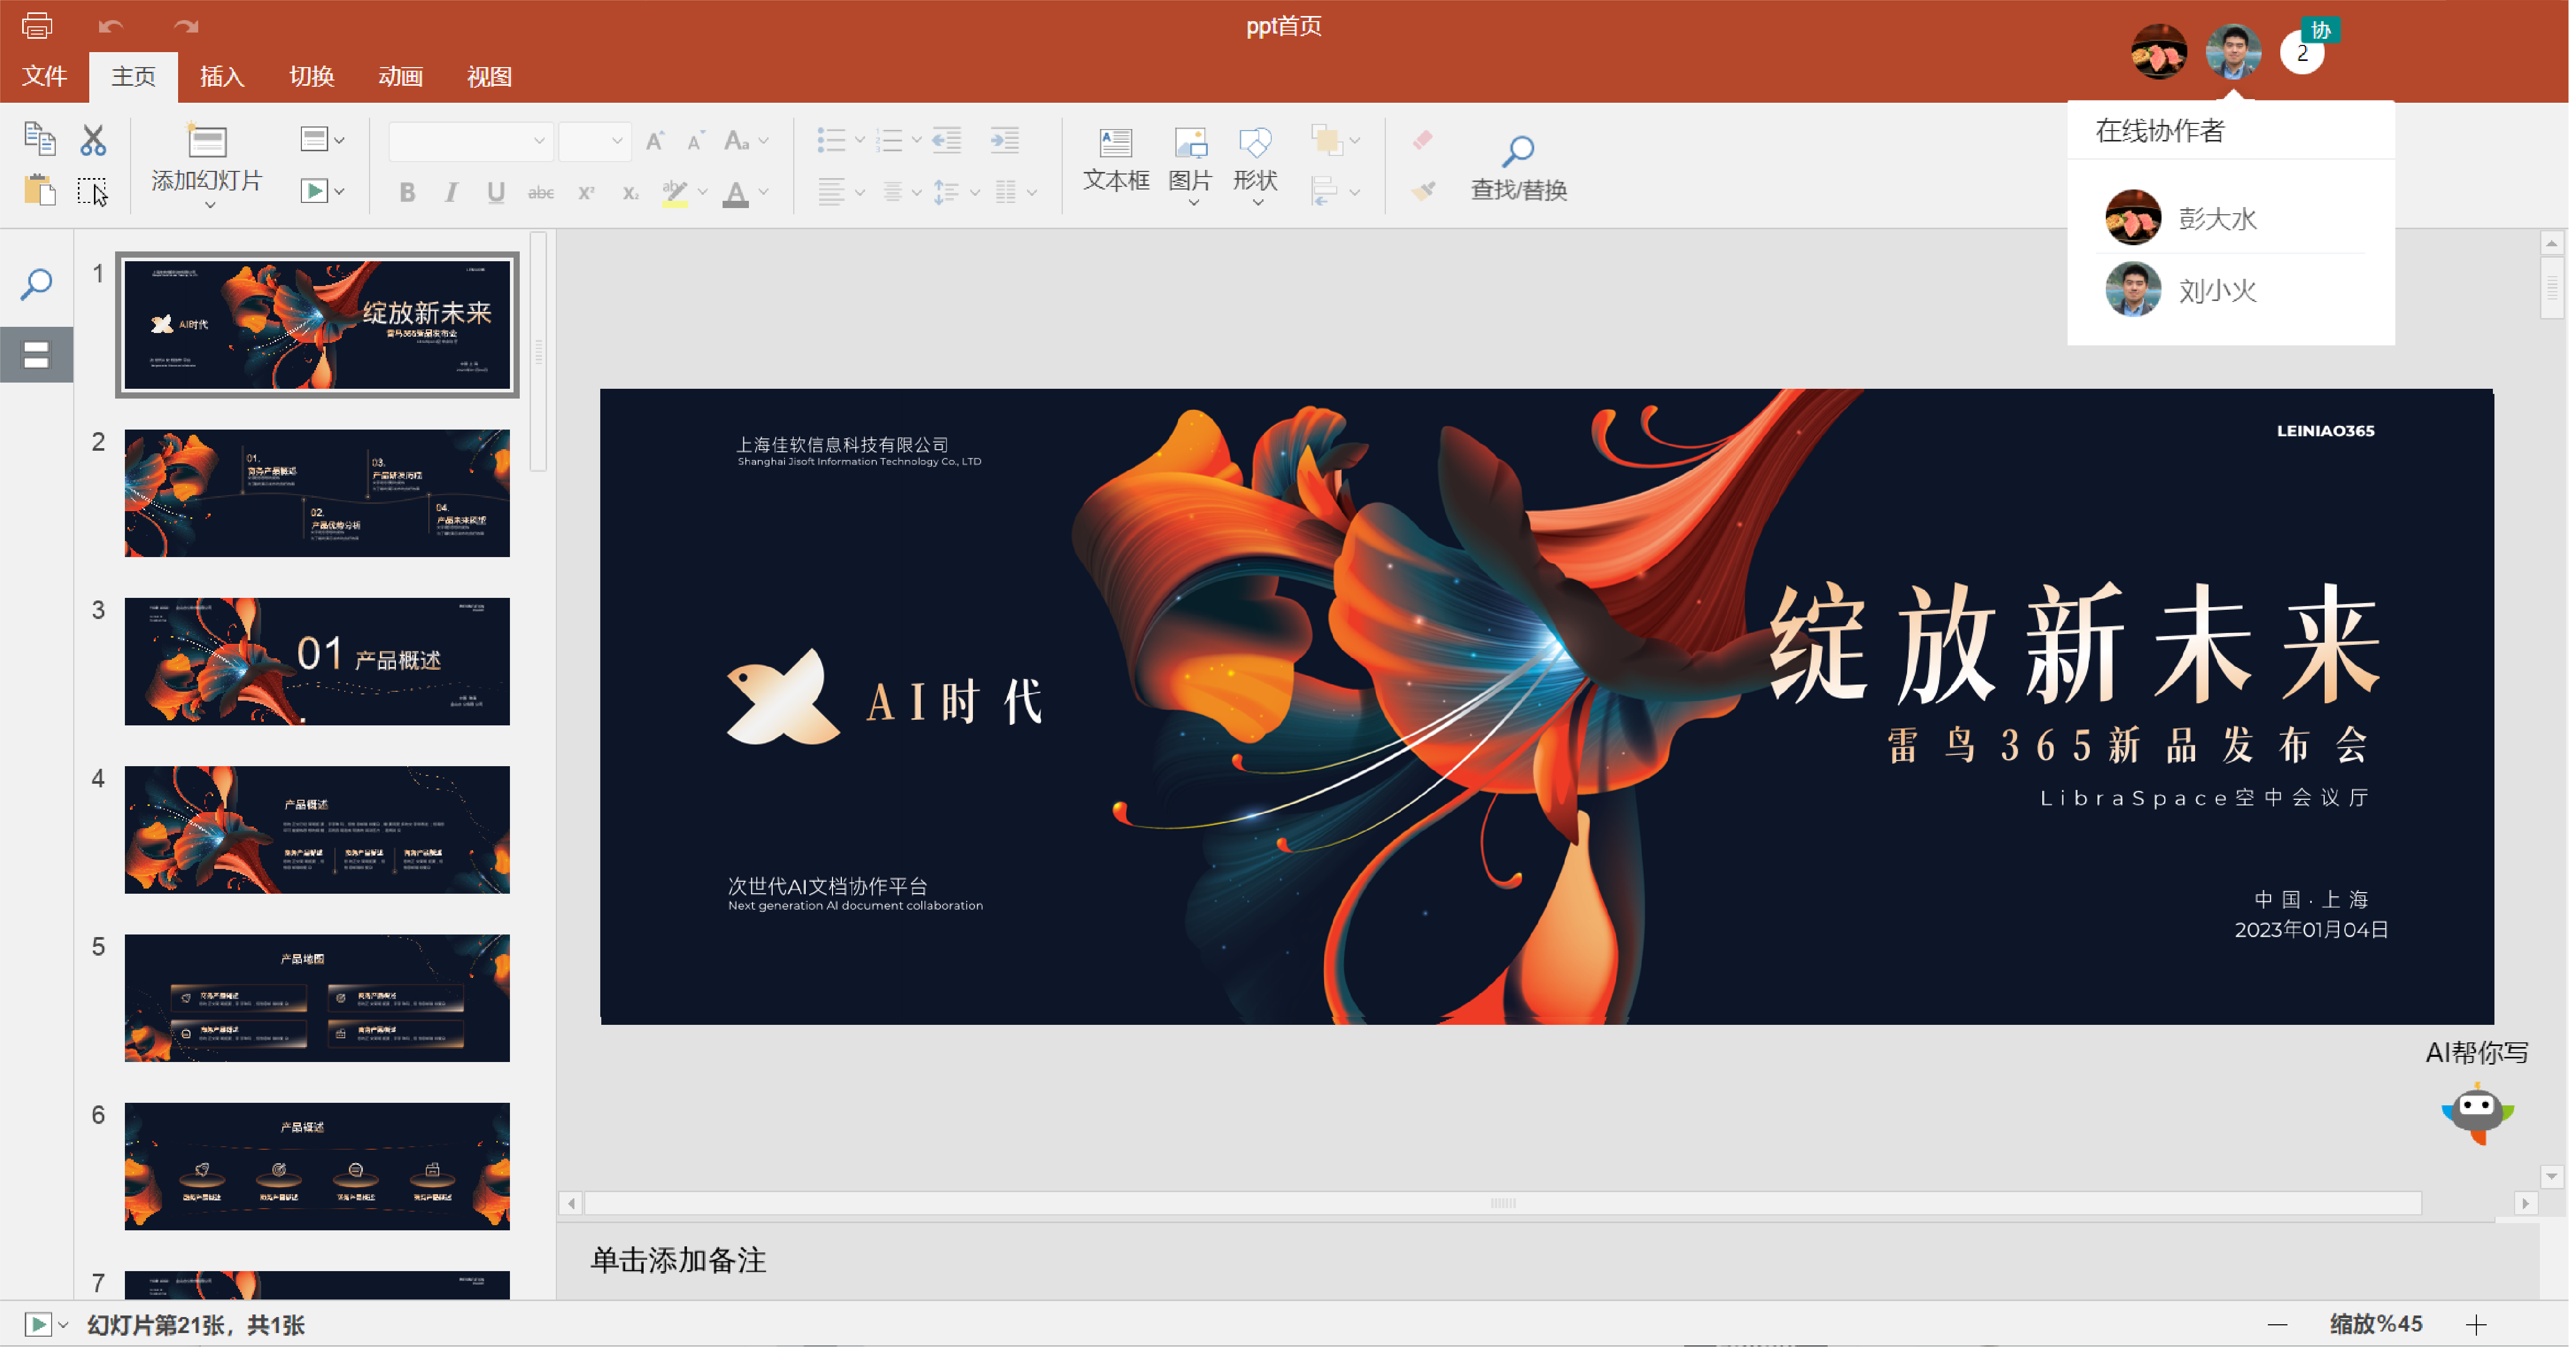Select slide 5 thumbnail 产品地图
The width and height of the screenshot is (2576, 1347).
tap(318, 999)
